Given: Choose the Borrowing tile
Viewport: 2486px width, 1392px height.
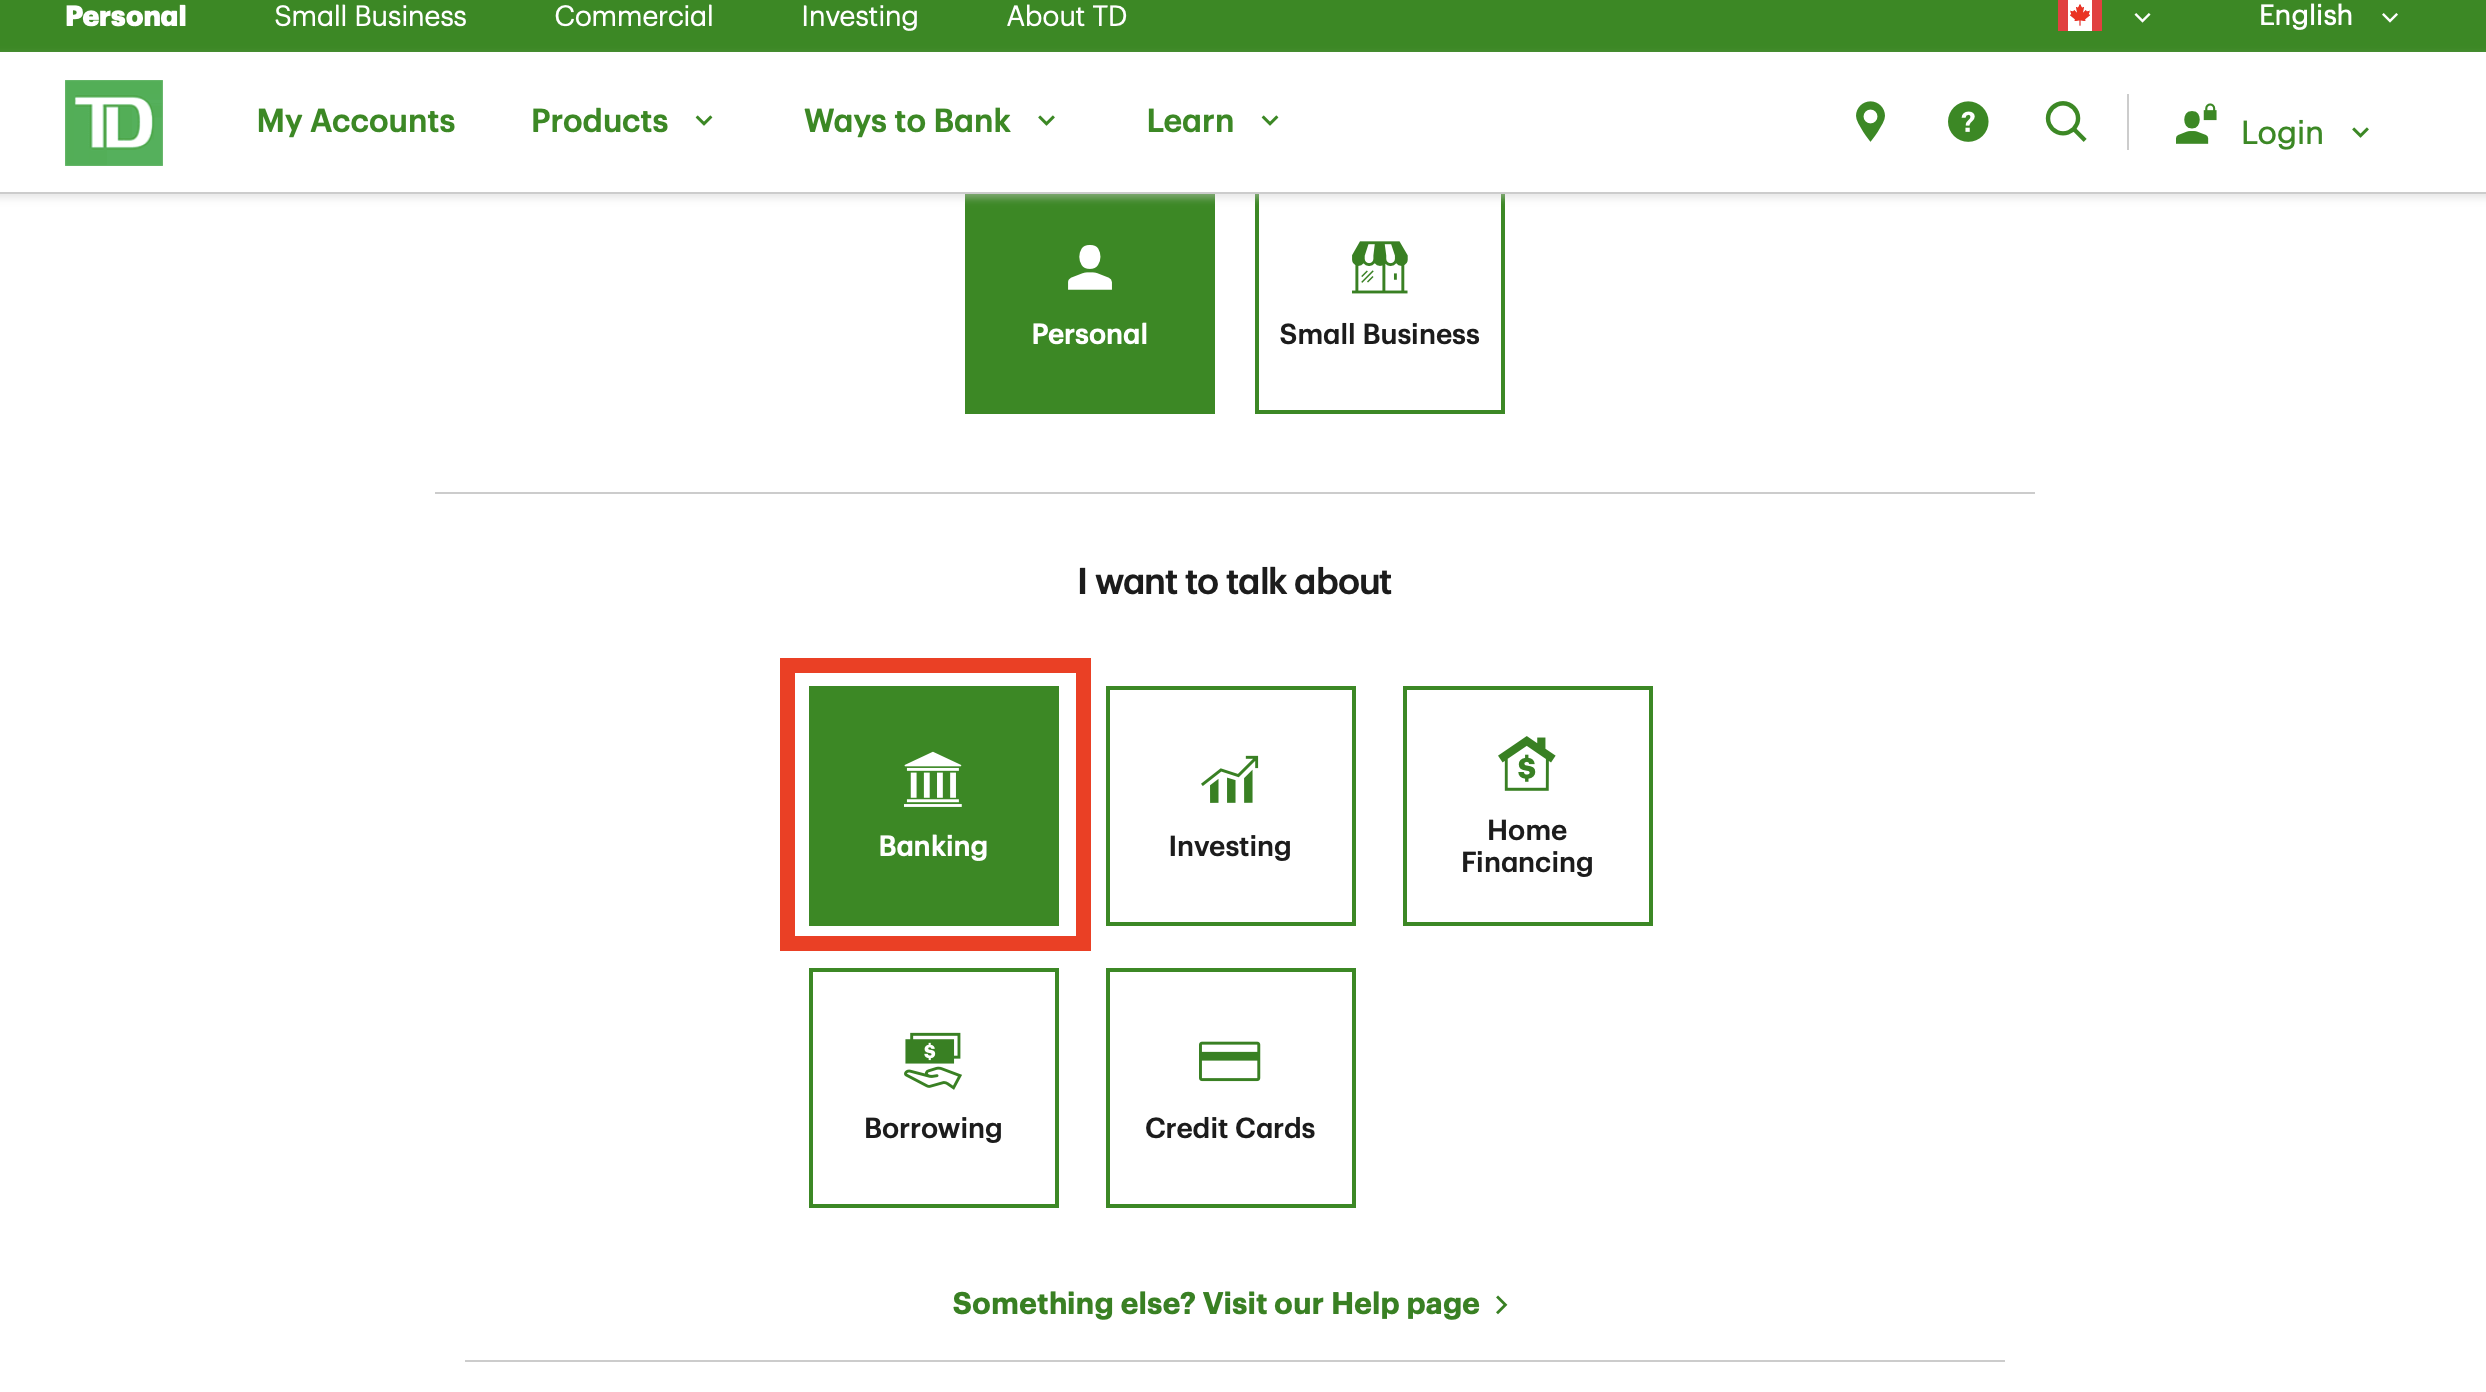Looking at the screenshot, I should pyautogui.click(x=933, y=1087).
